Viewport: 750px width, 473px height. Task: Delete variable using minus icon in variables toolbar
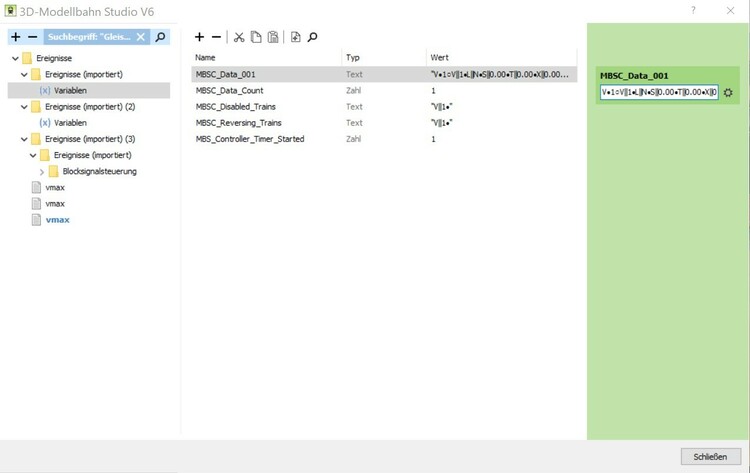coord(216,37)
